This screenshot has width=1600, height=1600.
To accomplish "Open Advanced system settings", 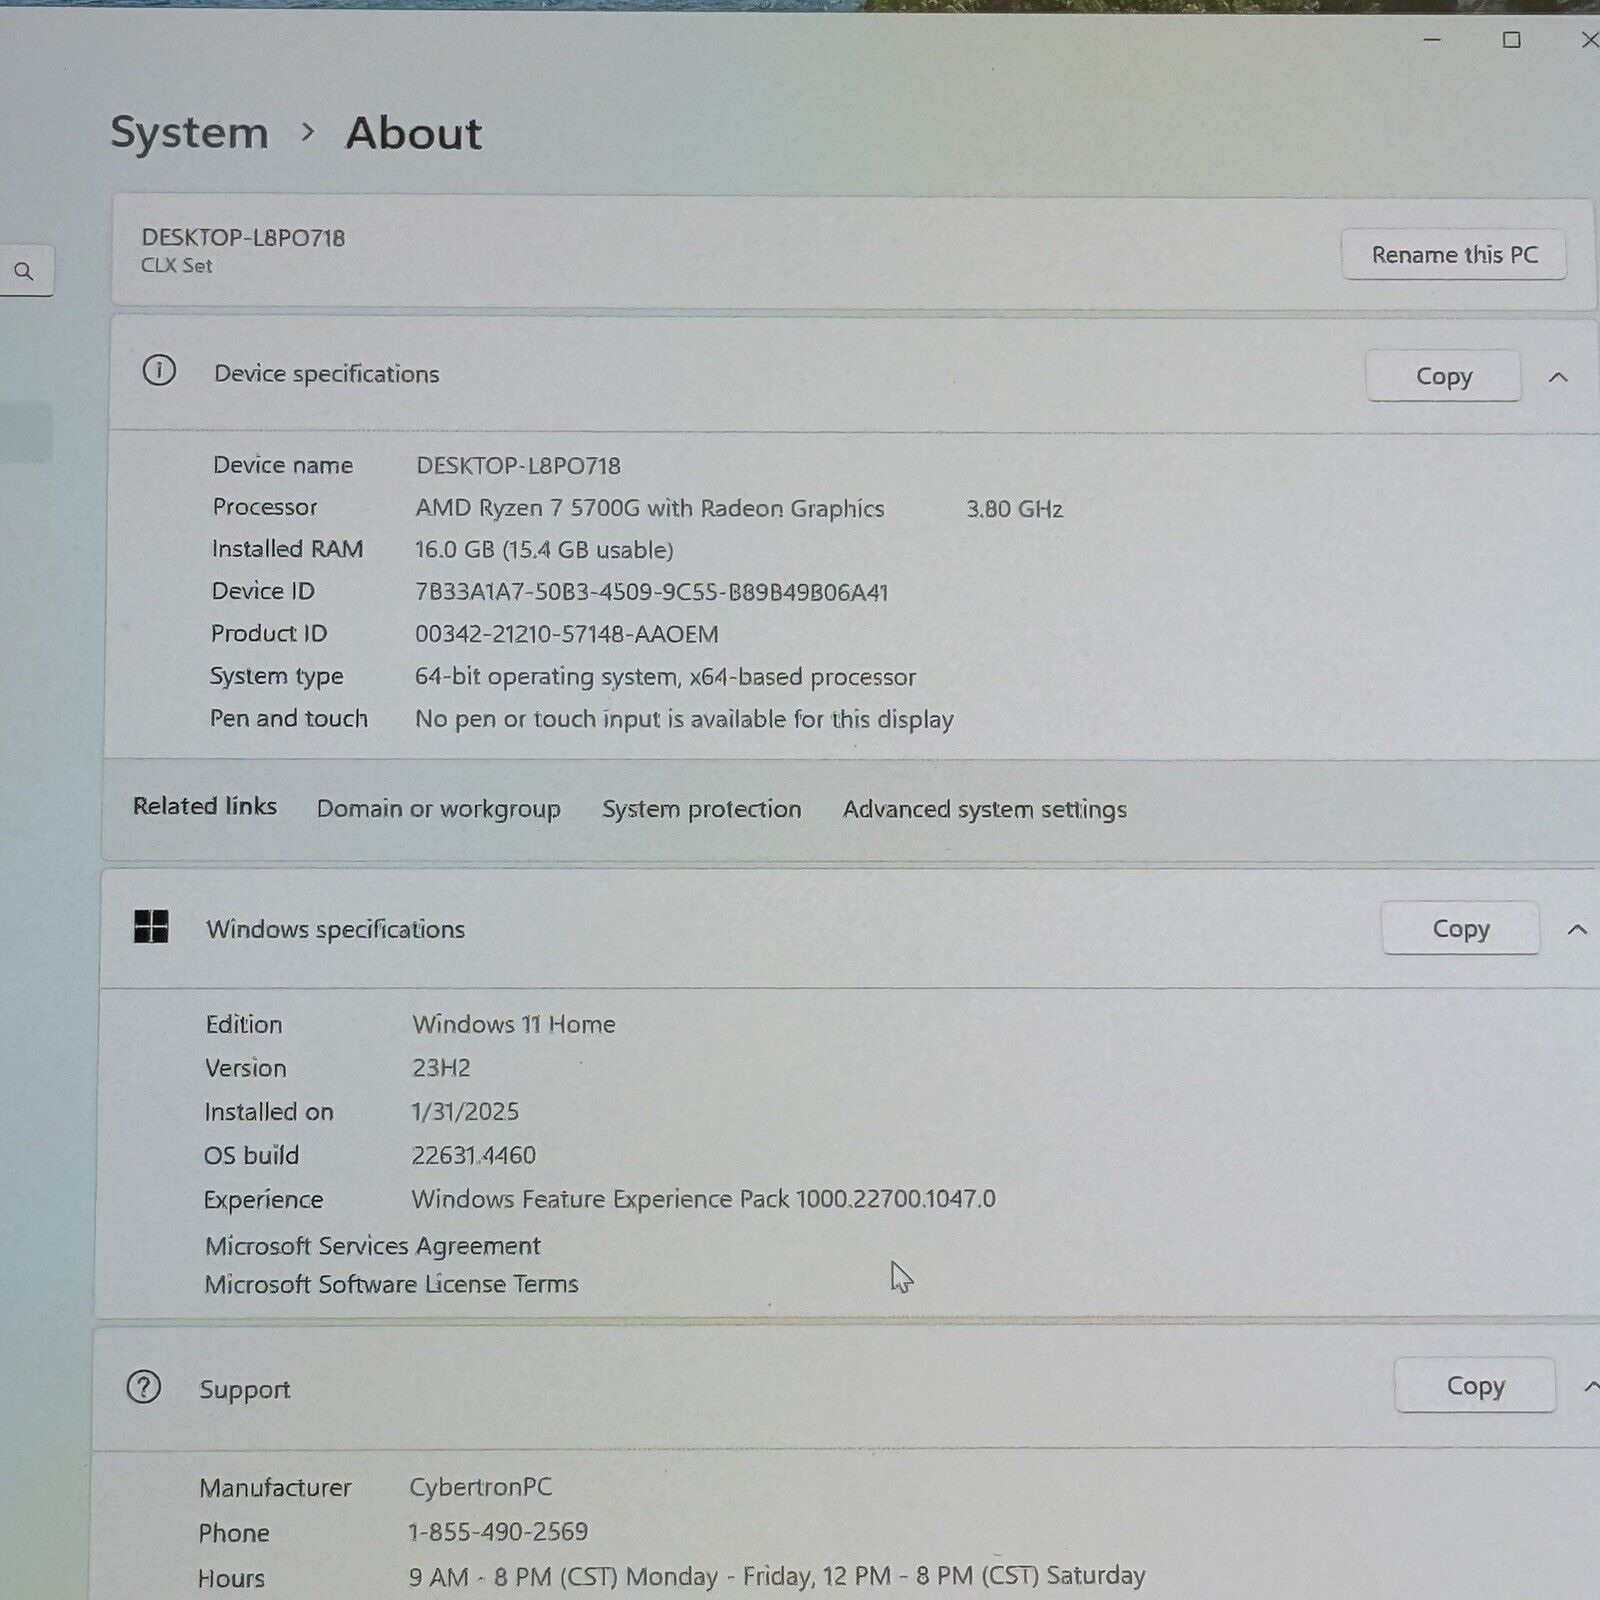I will [984, 809].
